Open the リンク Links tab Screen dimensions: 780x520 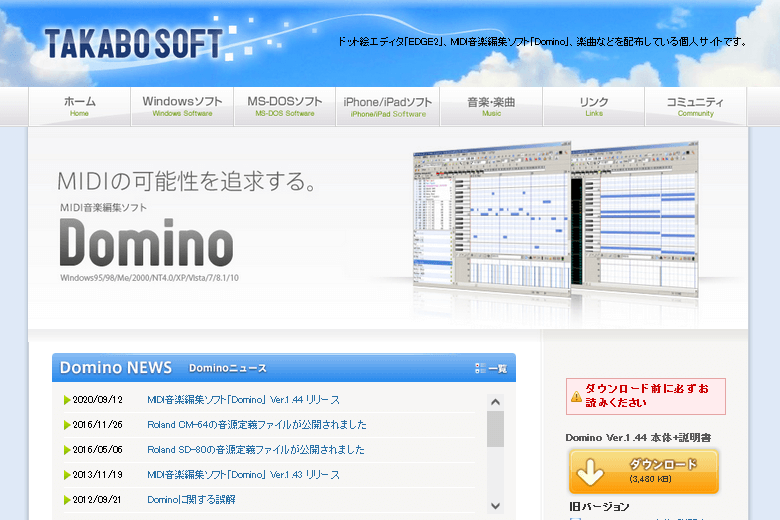coord(593,106)
